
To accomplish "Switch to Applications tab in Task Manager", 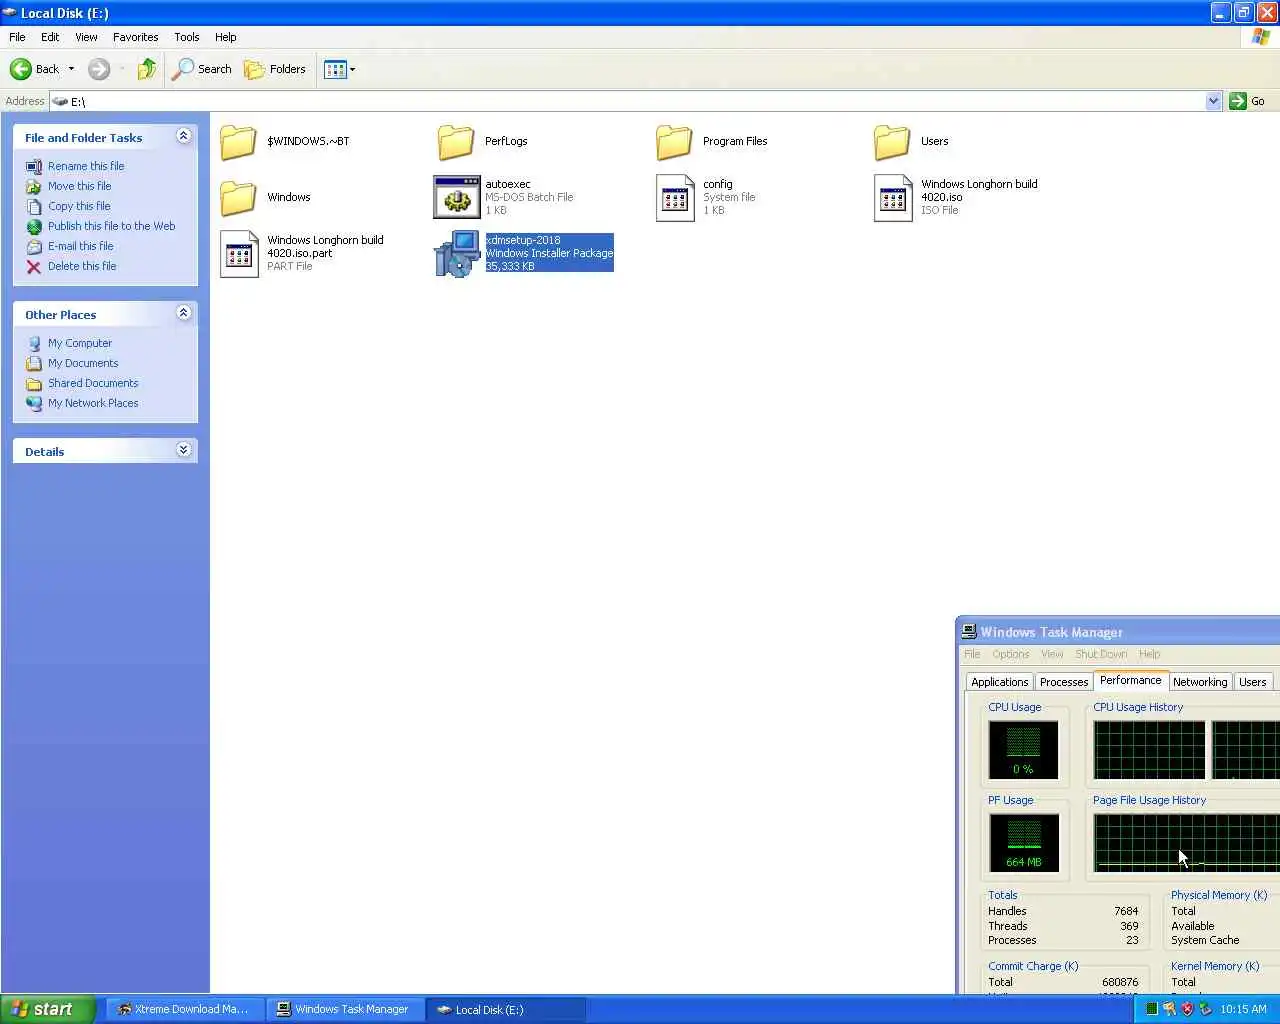I will (x=999, y=682).
